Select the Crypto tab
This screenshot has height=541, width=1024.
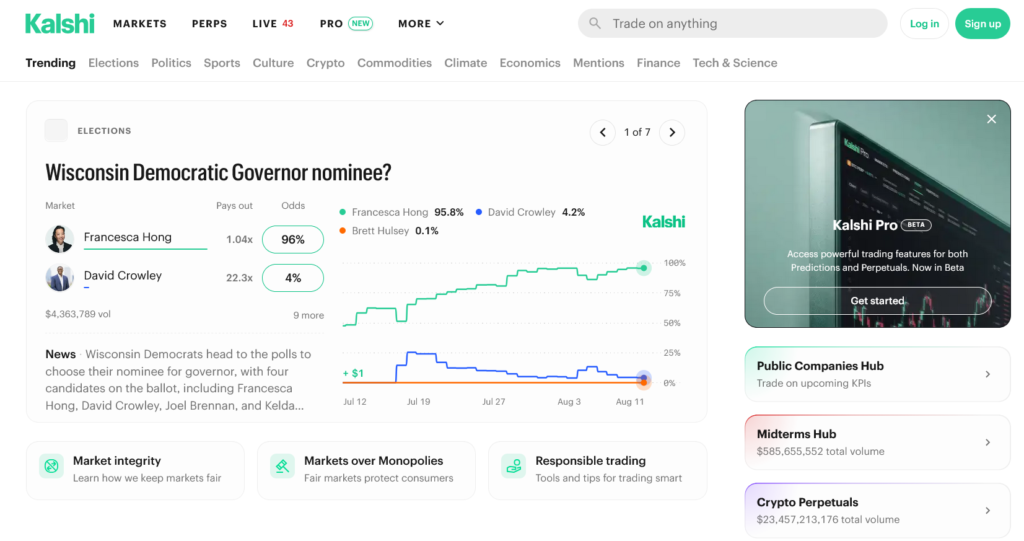click(325, 63)
